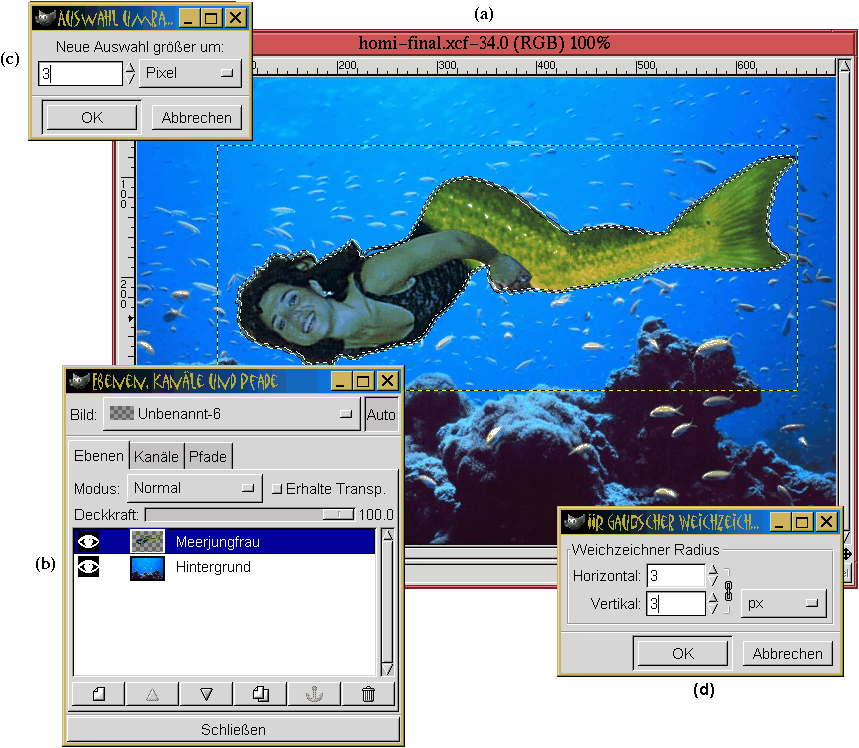
Task: Click the duplicate layer icon
Action: pyautogui.click(x=261, y=694)
